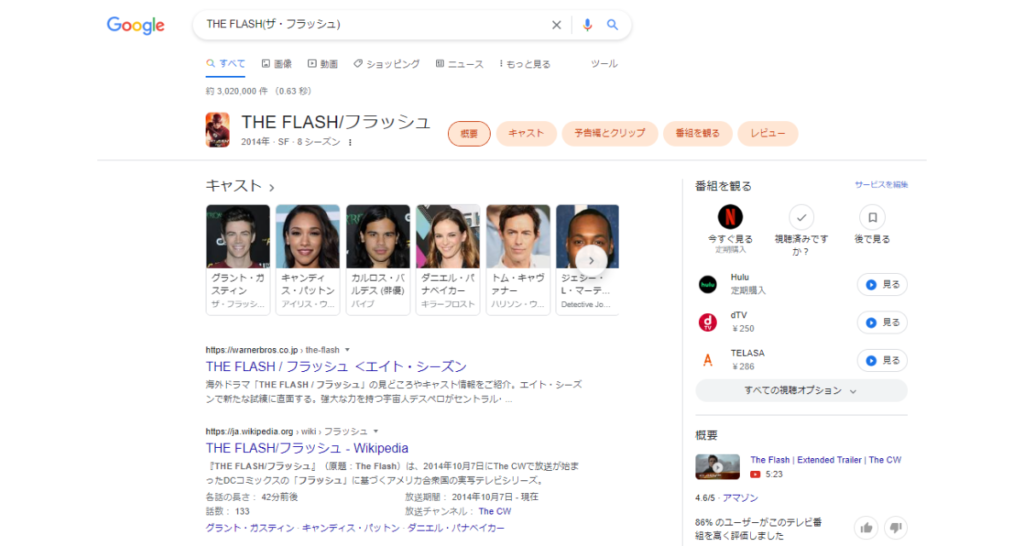Expand すべての視聴オプション
This screenshot has width=1024, height=546.
801,391
